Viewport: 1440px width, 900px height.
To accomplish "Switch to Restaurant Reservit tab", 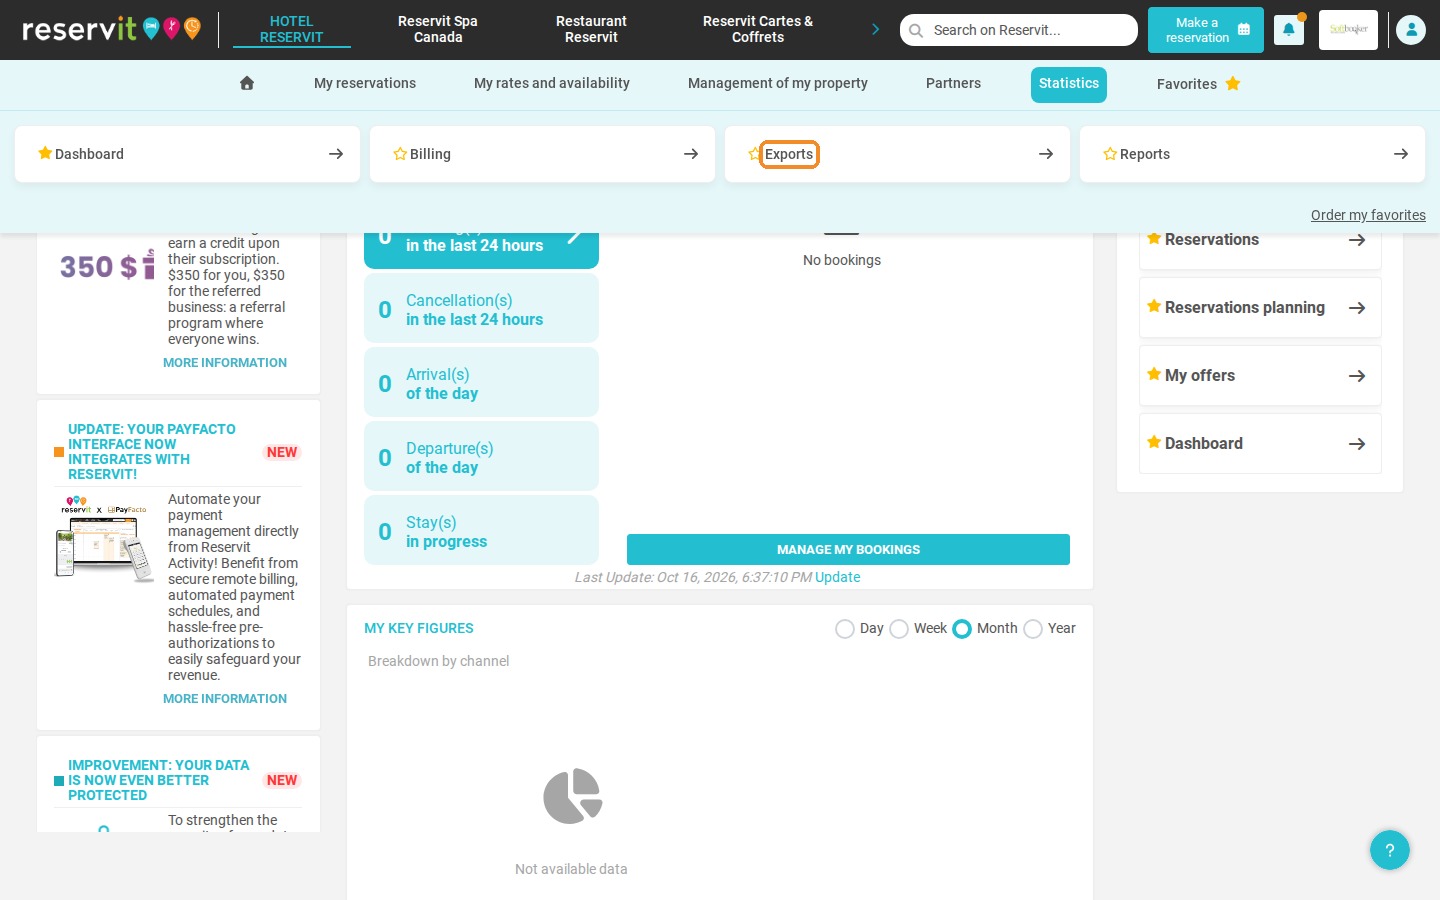I will pyautogui.click(x=591, y=29).
